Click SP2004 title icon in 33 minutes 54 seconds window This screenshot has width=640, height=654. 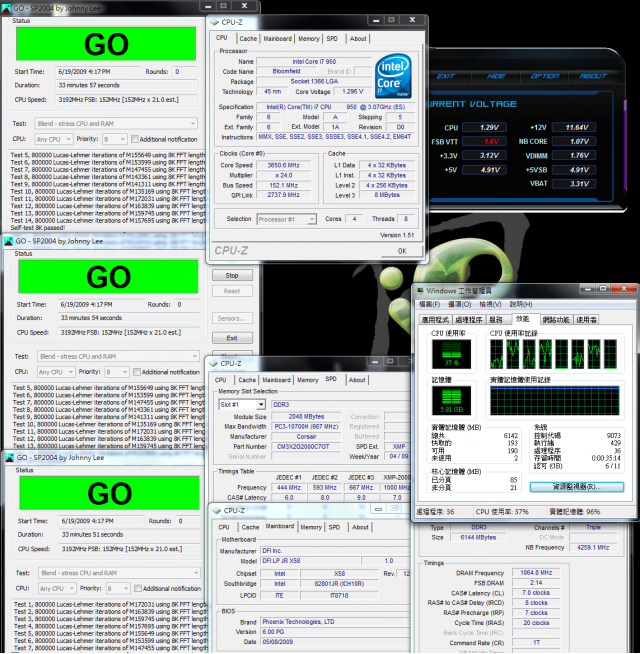(x=8, y=241)
